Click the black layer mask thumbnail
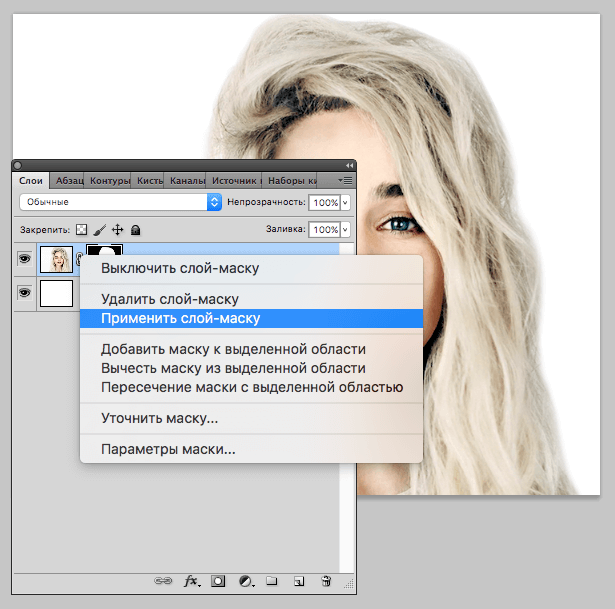 pos(104,249)
